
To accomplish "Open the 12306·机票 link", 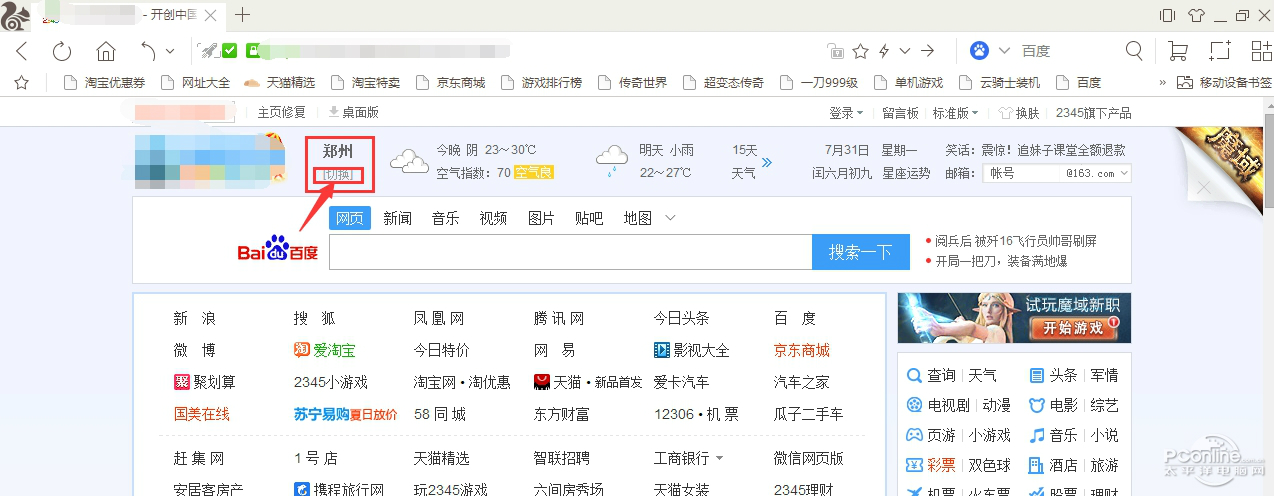I will (696, 413).
